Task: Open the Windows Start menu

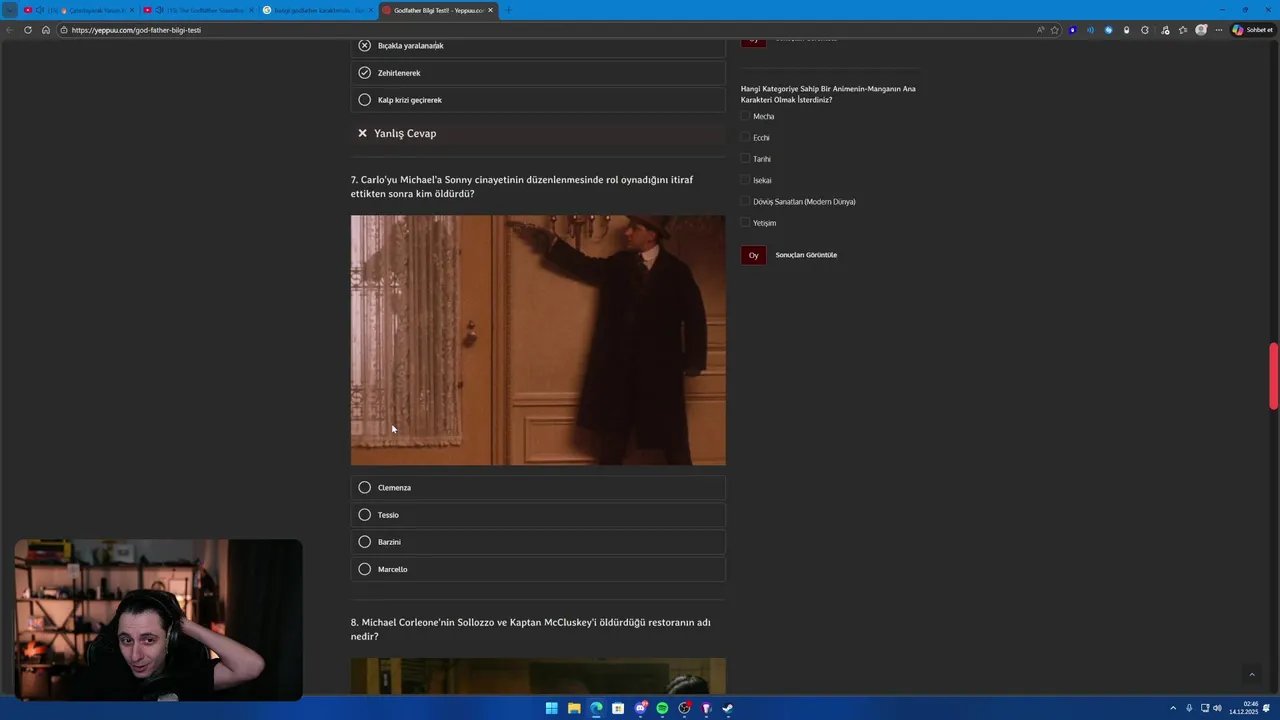Action: 551,708
